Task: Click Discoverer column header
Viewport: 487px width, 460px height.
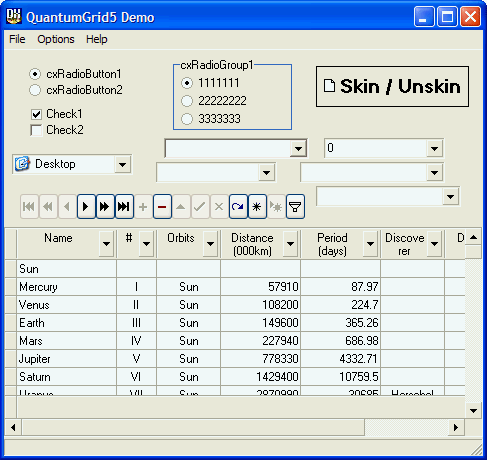Action: point(404,244)
